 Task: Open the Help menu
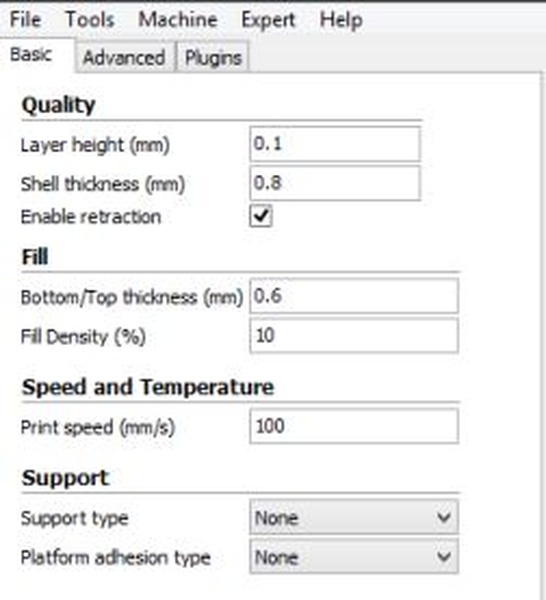341,20
